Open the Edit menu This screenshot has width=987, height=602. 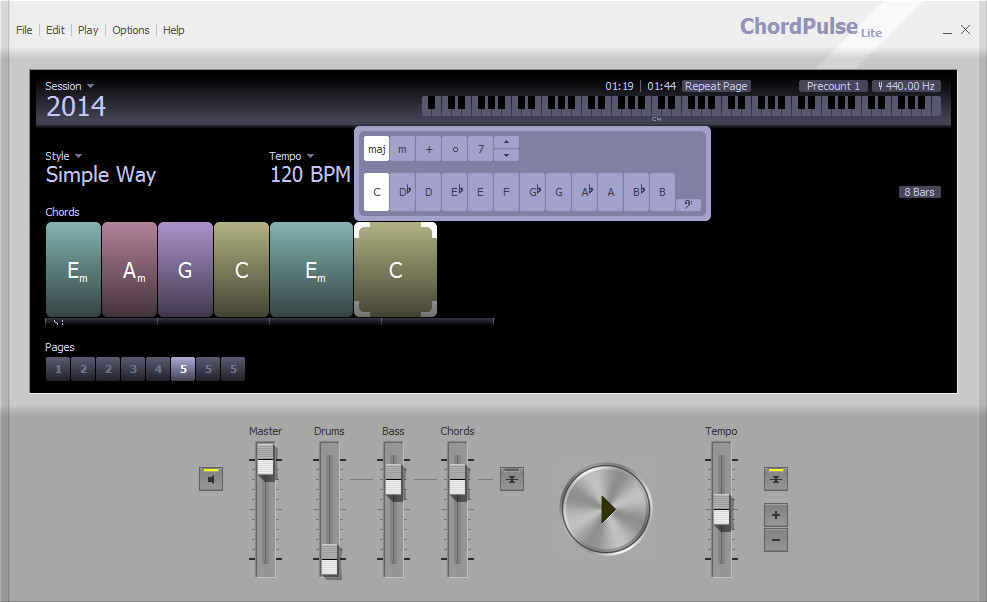pyautogui.click(x=55, y=30)
